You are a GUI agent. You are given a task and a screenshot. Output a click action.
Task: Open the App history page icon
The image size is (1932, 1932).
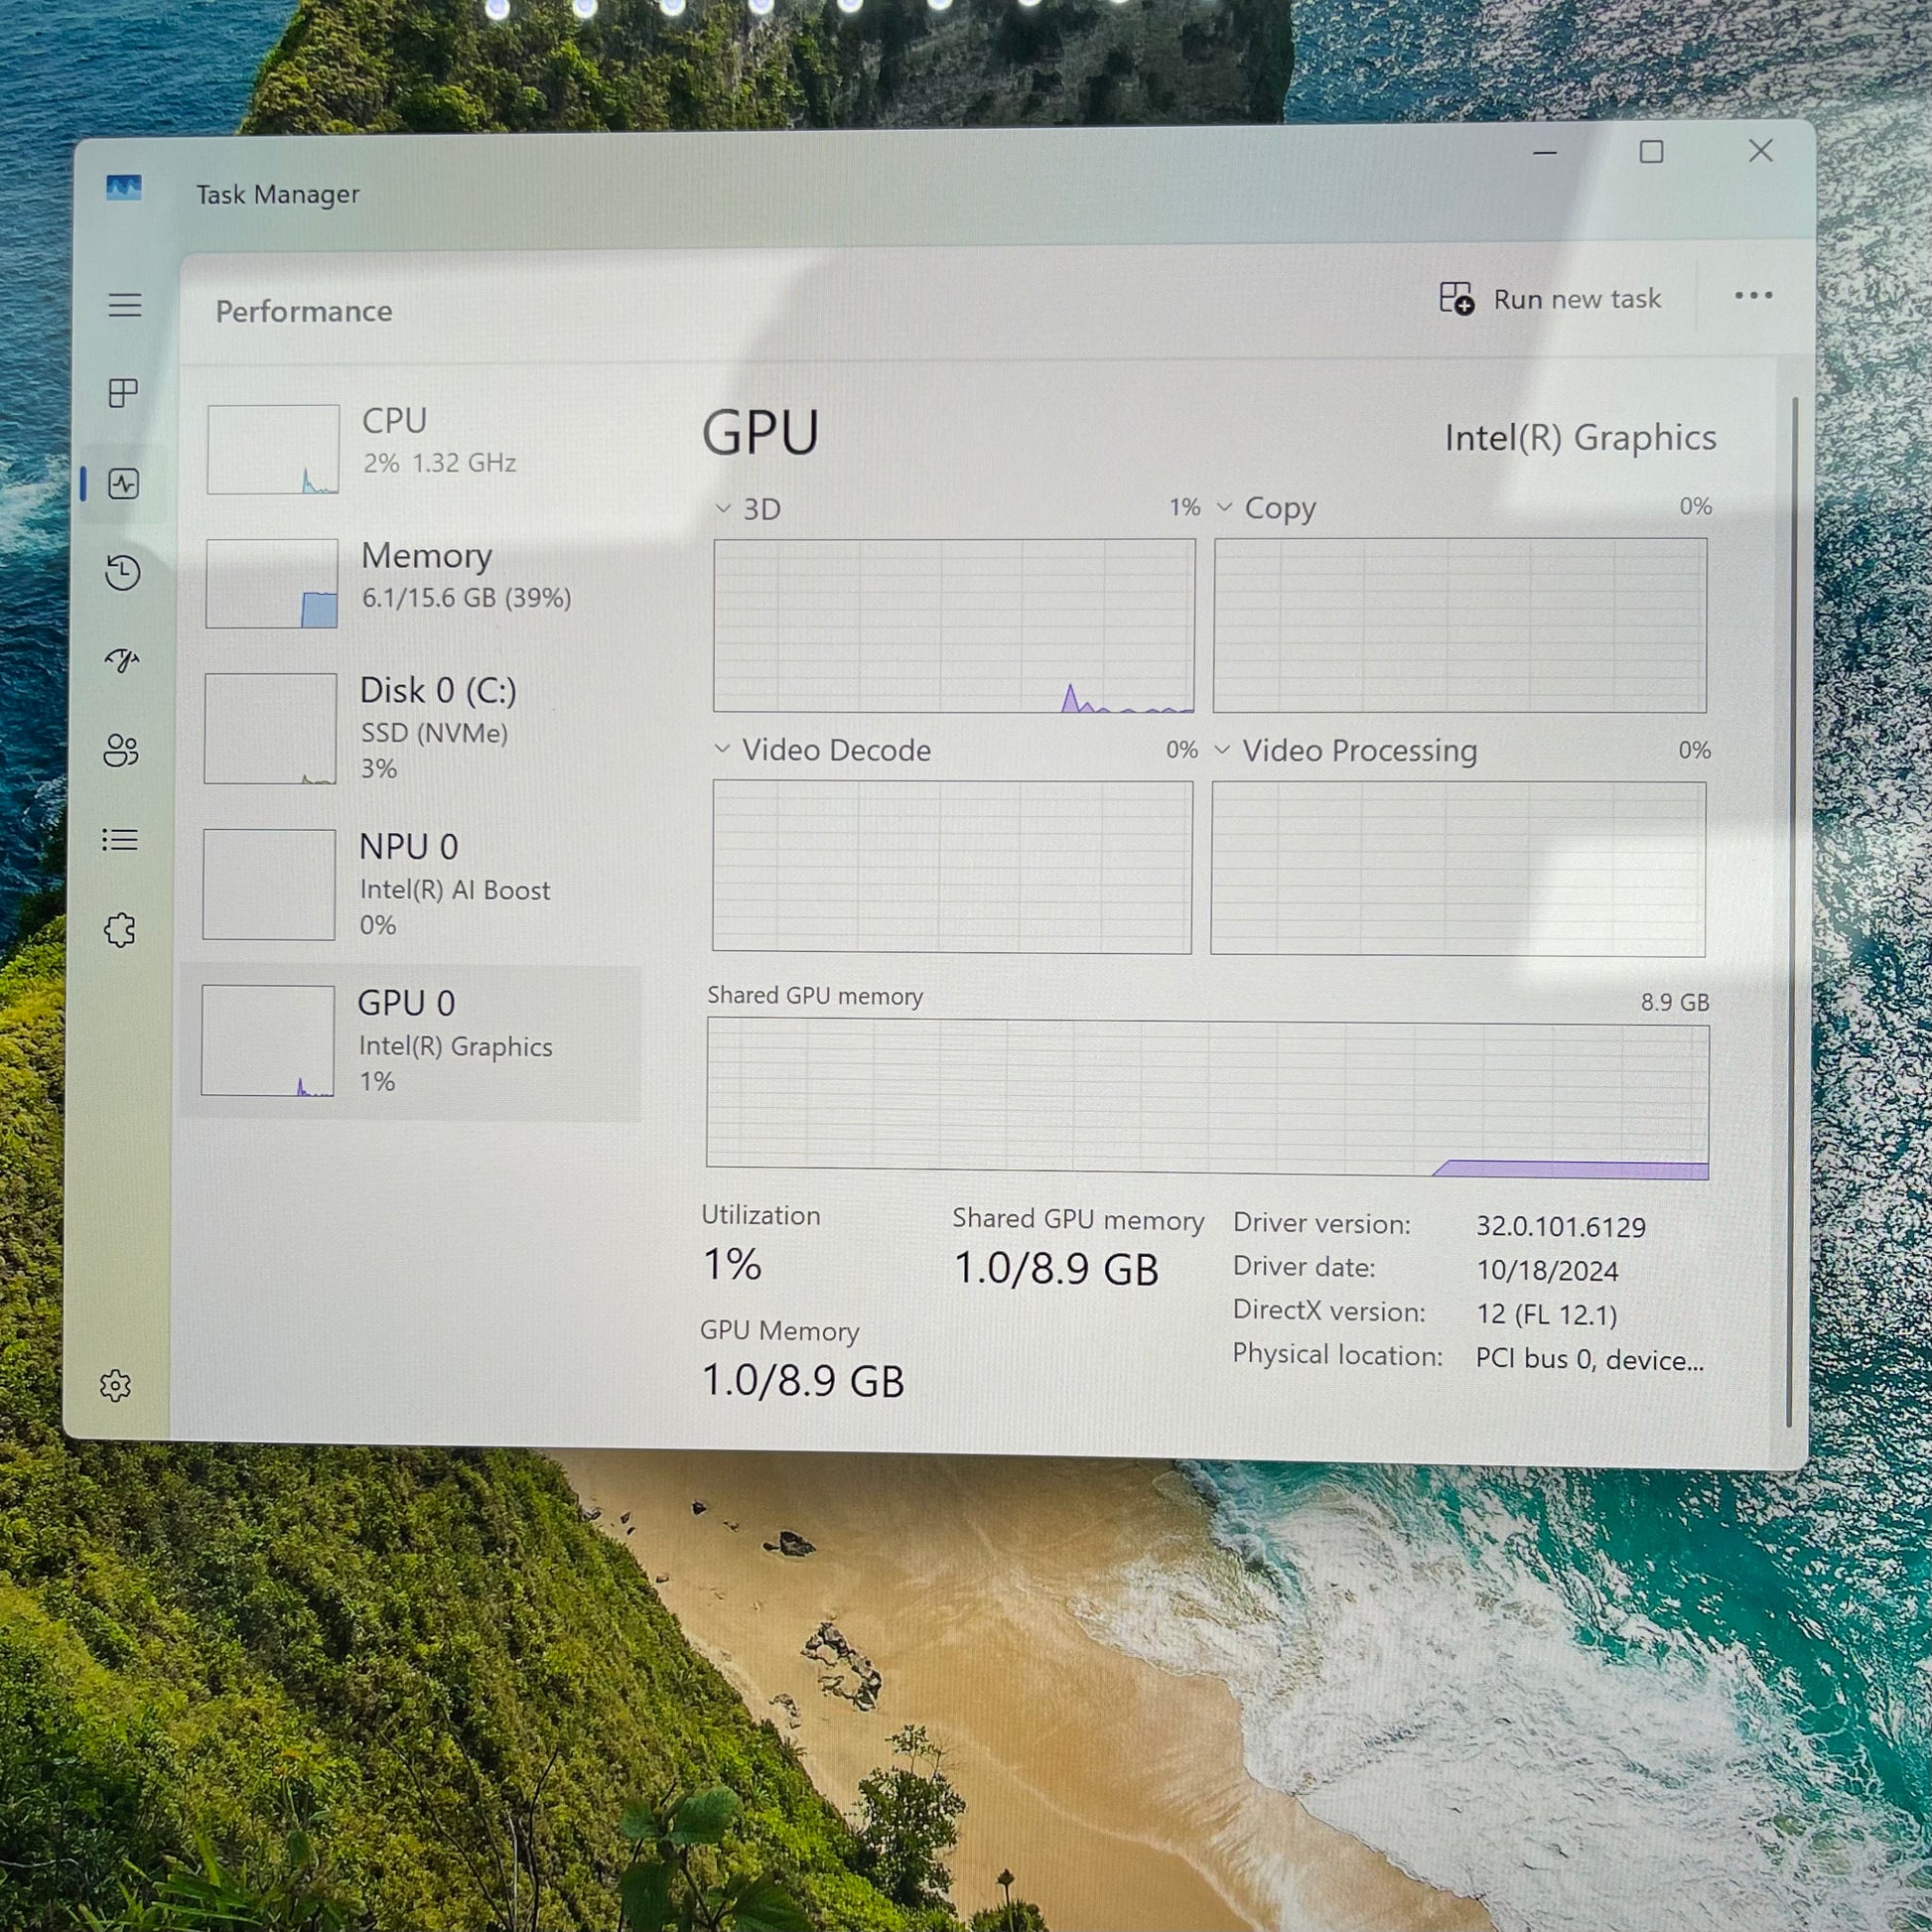pos(123,572)
